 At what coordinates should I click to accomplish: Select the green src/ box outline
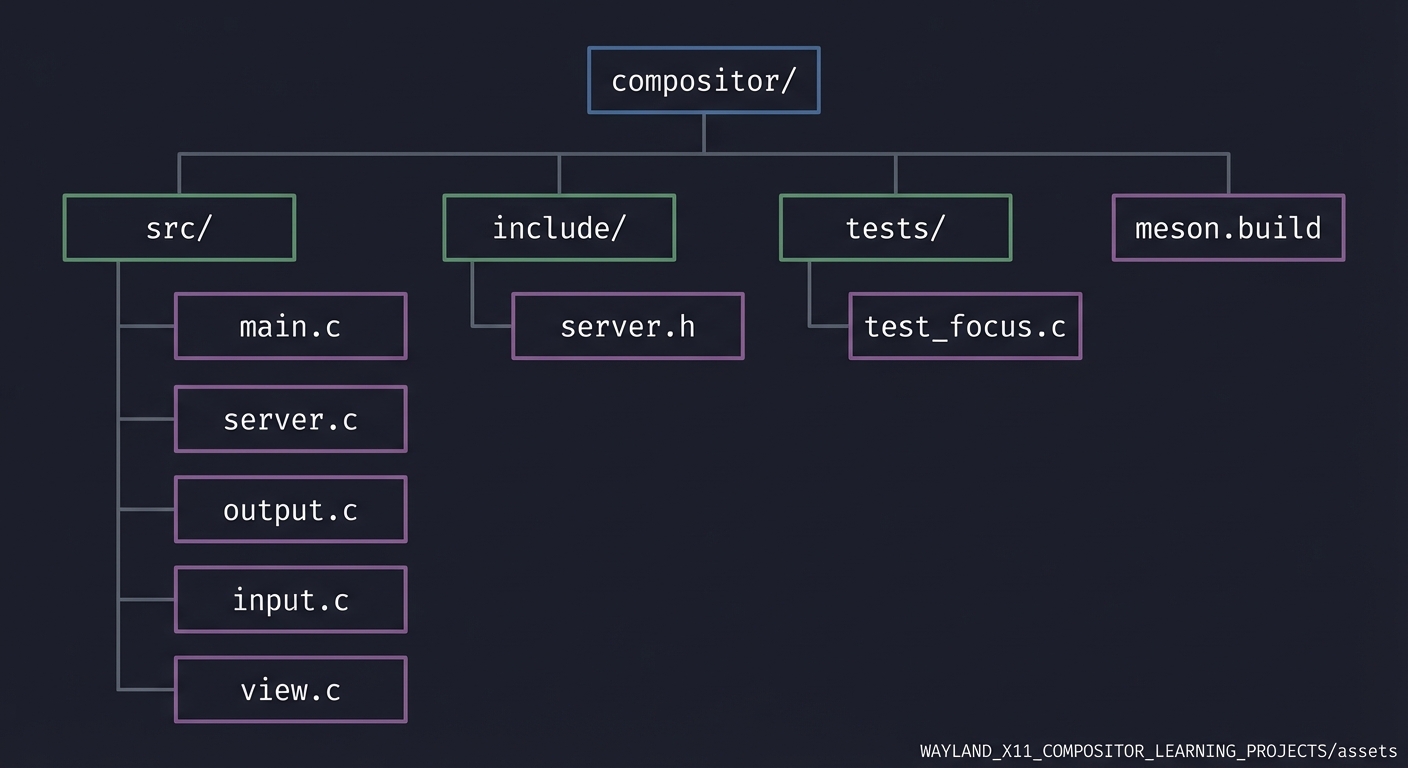[x=179, y=196]
